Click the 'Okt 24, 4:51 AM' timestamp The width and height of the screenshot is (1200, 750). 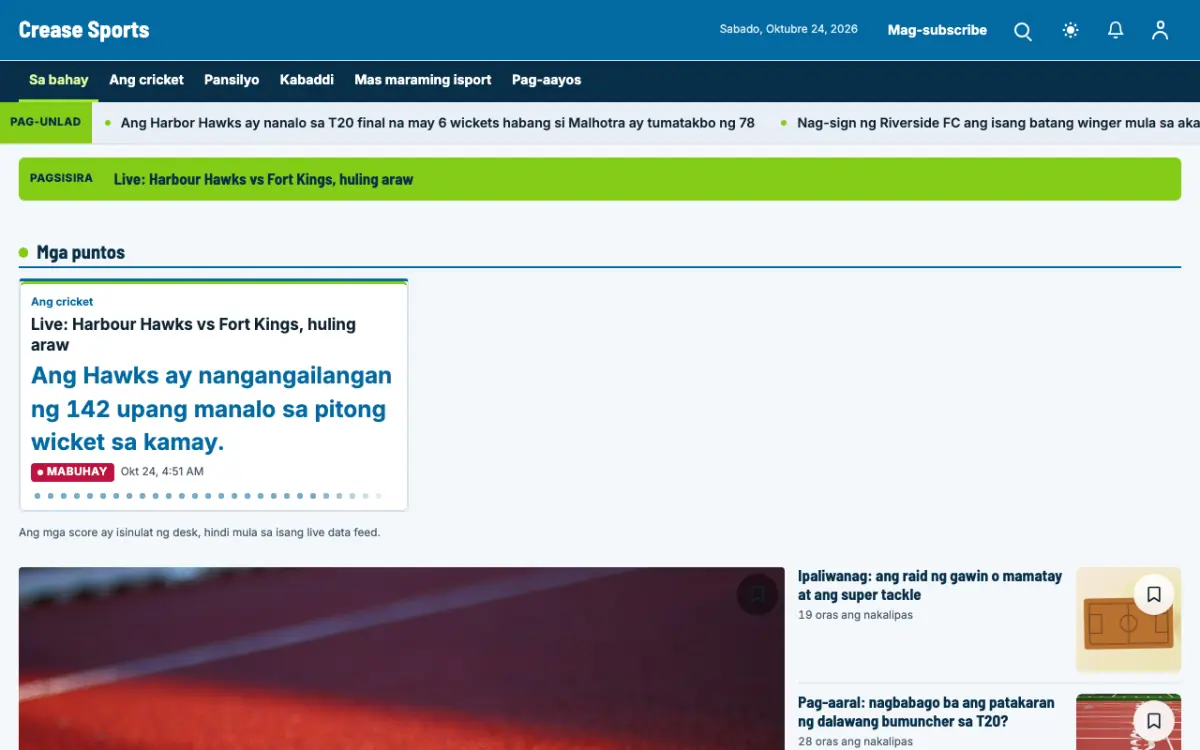point(162,472)
